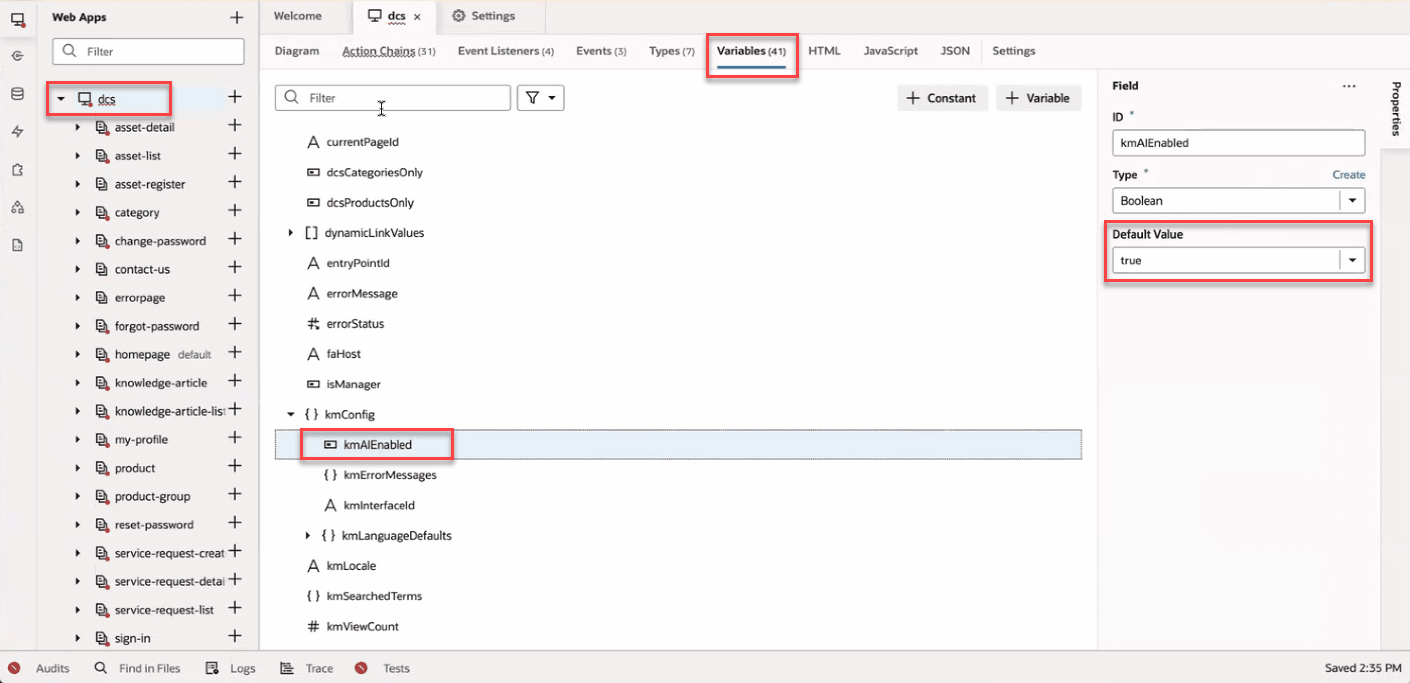Click the ID field containing kmAIEnabled

(x=1238, y=142)
